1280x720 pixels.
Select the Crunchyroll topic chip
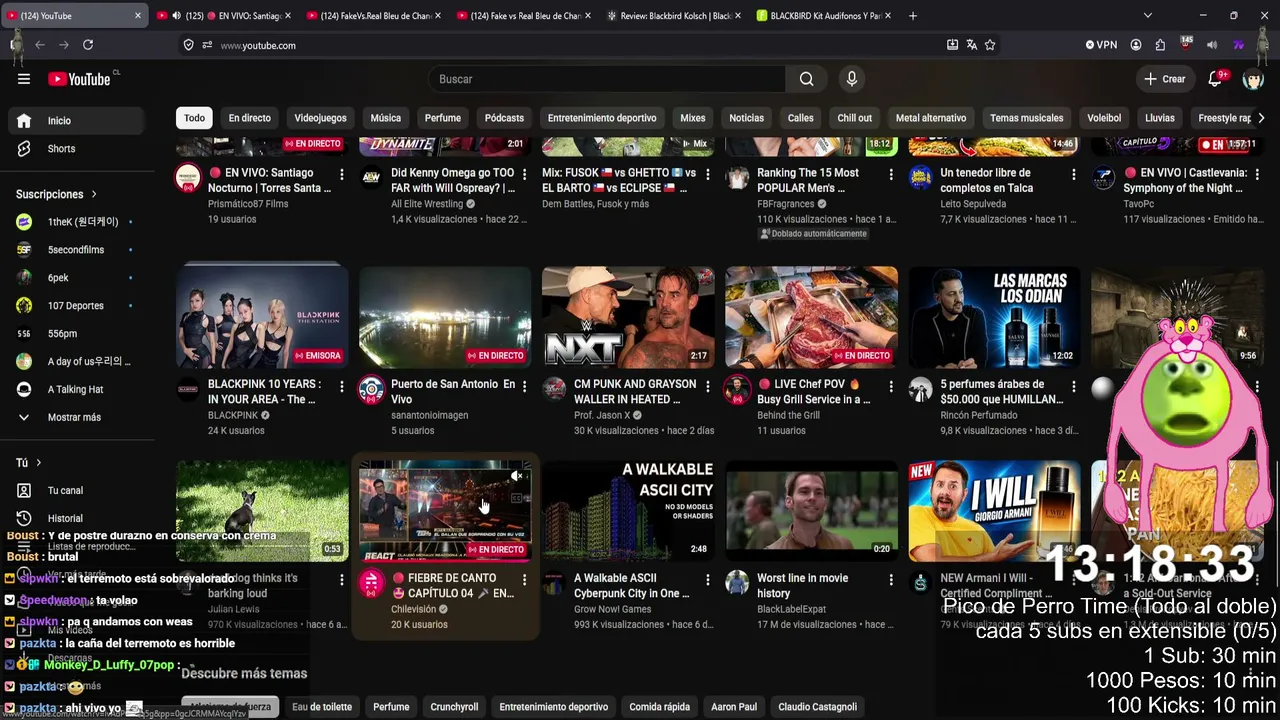tap(454, 707)
